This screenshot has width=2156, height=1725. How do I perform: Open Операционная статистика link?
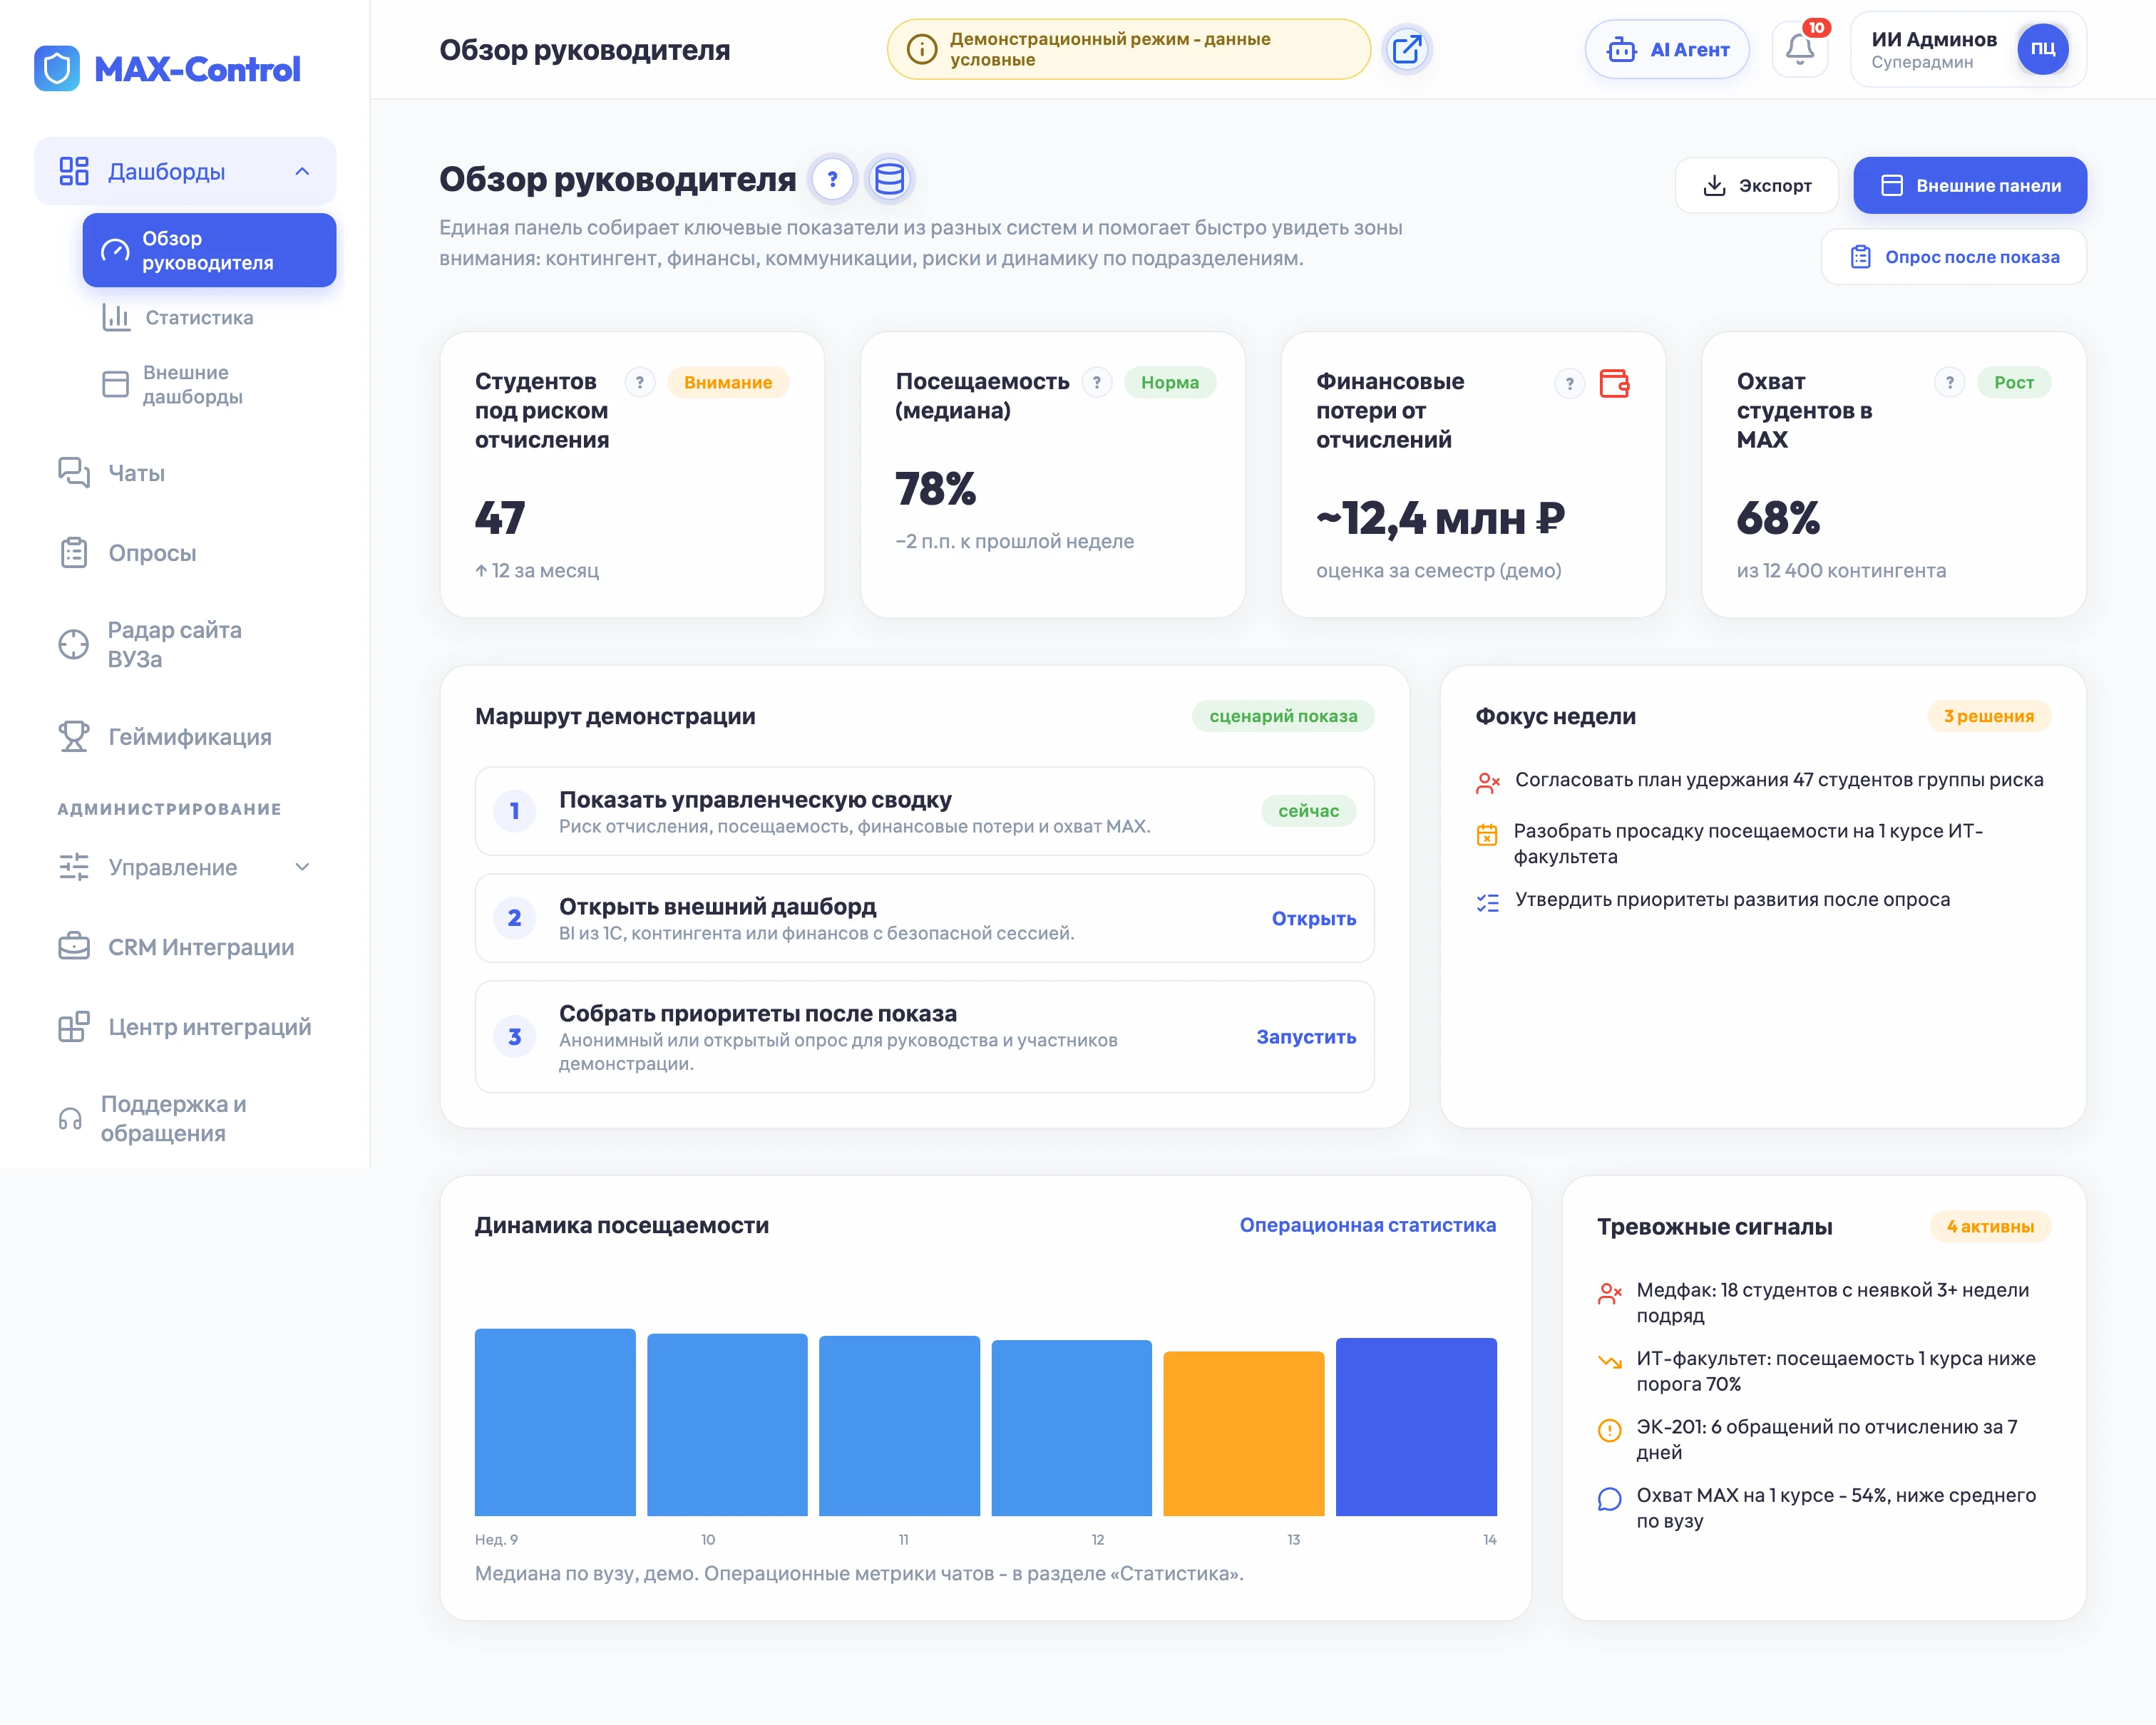click(1368, 1225)
